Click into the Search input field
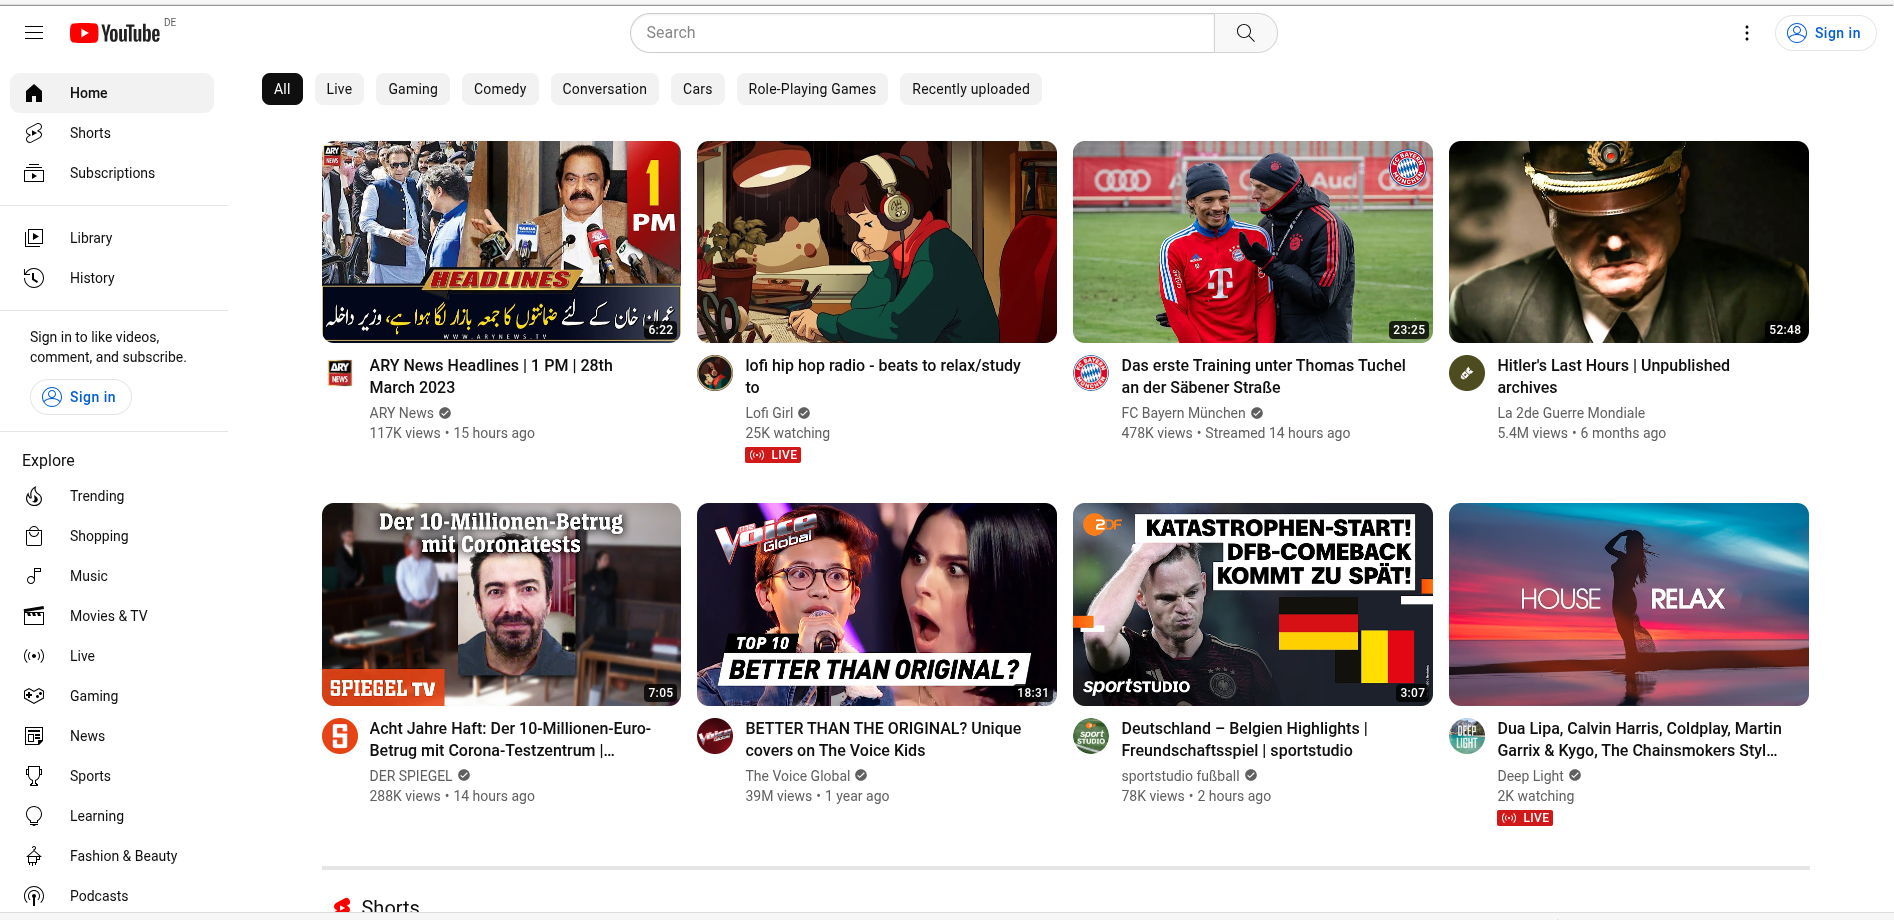1894x920 pixels. (x=921, y=33)
